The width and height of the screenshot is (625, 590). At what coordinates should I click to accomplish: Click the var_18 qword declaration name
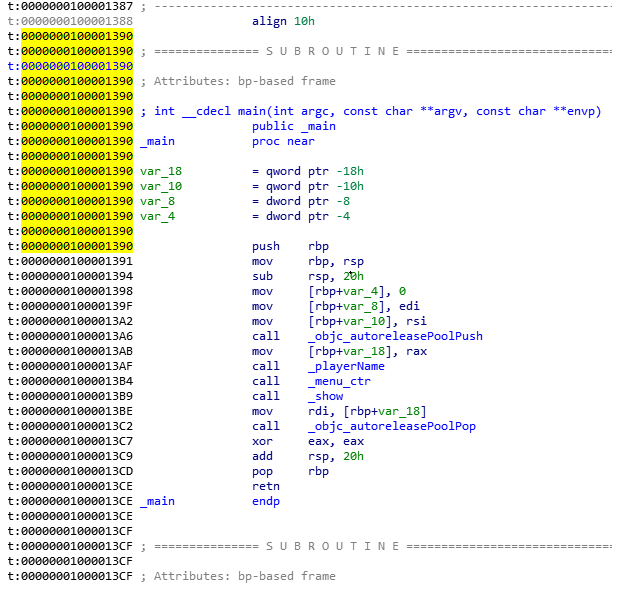coord(161,171)
